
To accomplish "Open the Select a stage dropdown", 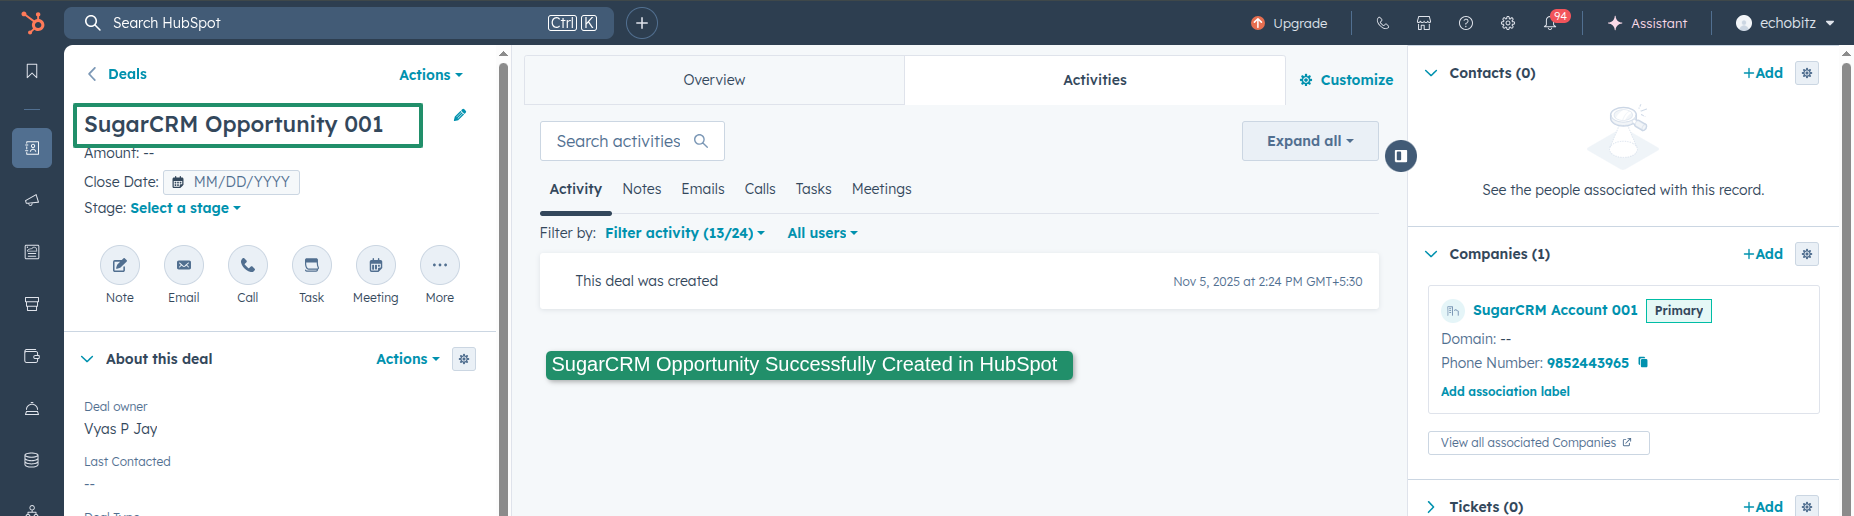I will tap(186, 208).
